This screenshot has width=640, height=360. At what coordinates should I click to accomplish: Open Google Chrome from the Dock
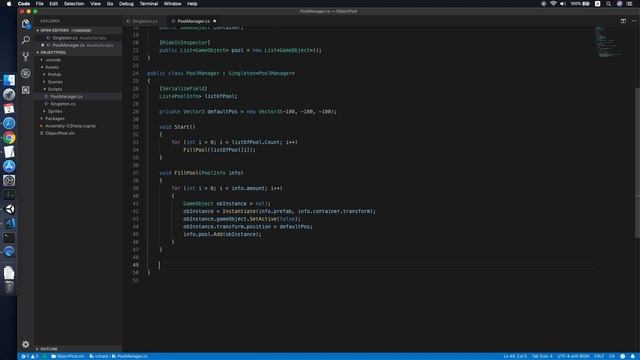point(9,138)
